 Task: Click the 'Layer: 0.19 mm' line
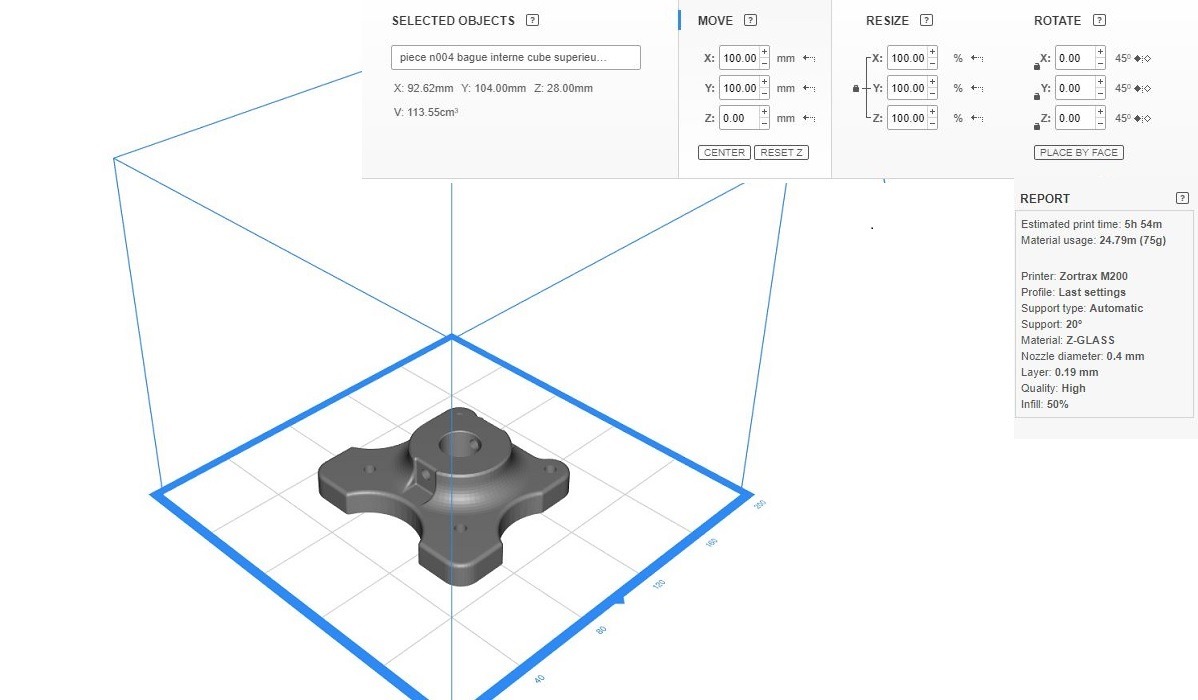(1059, 372)
